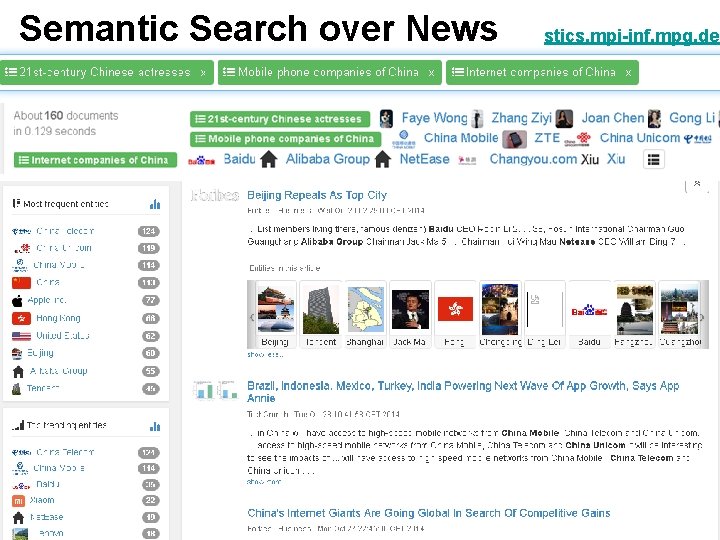The image size is (720, 540).
Task: Select China Unicom in Most frequent entities
Action: [63, 248]
